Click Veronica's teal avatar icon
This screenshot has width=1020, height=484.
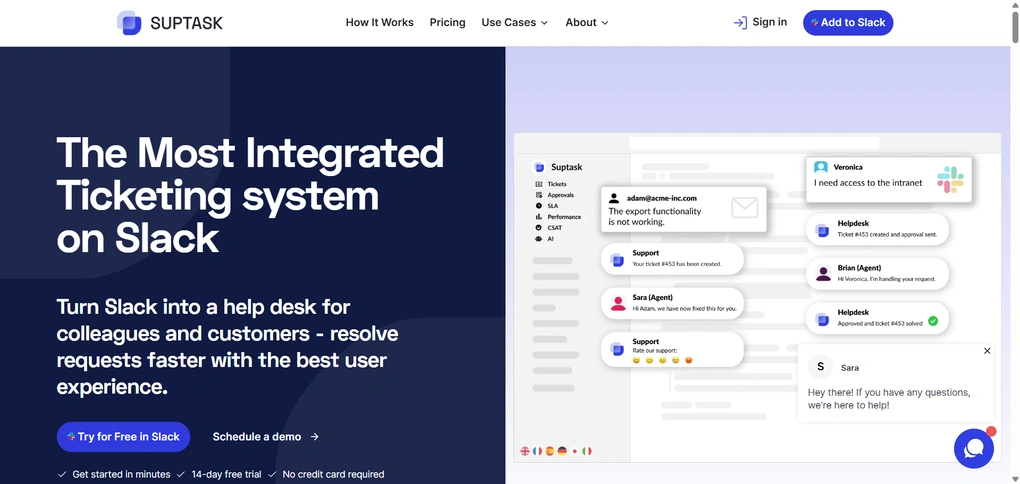point(821,167)
